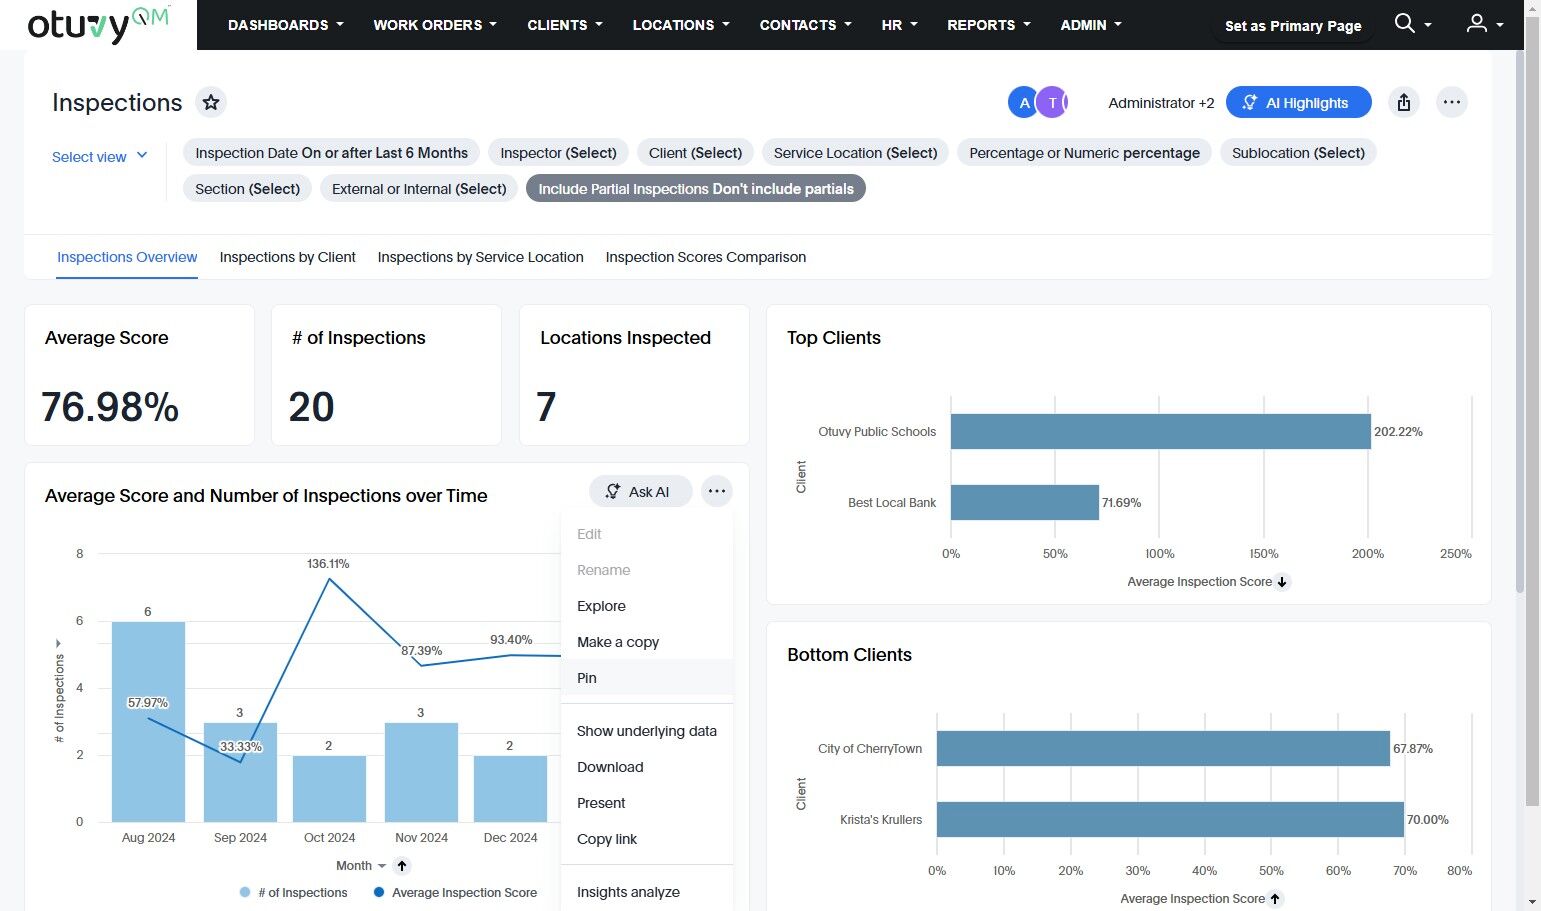1541x911 pixels.
Task: Open the Reports dropdown menu
Action: (988, 25)
